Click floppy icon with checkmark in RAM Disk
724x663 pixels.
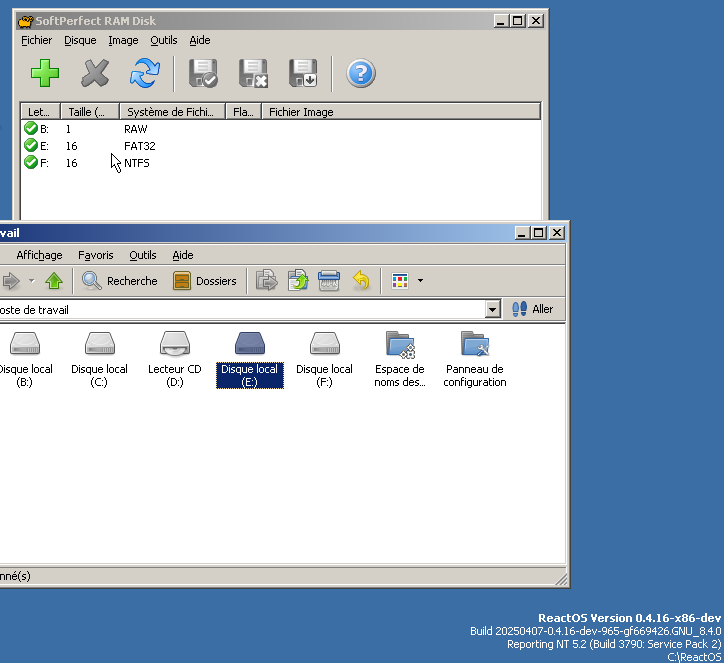[203, 73]
